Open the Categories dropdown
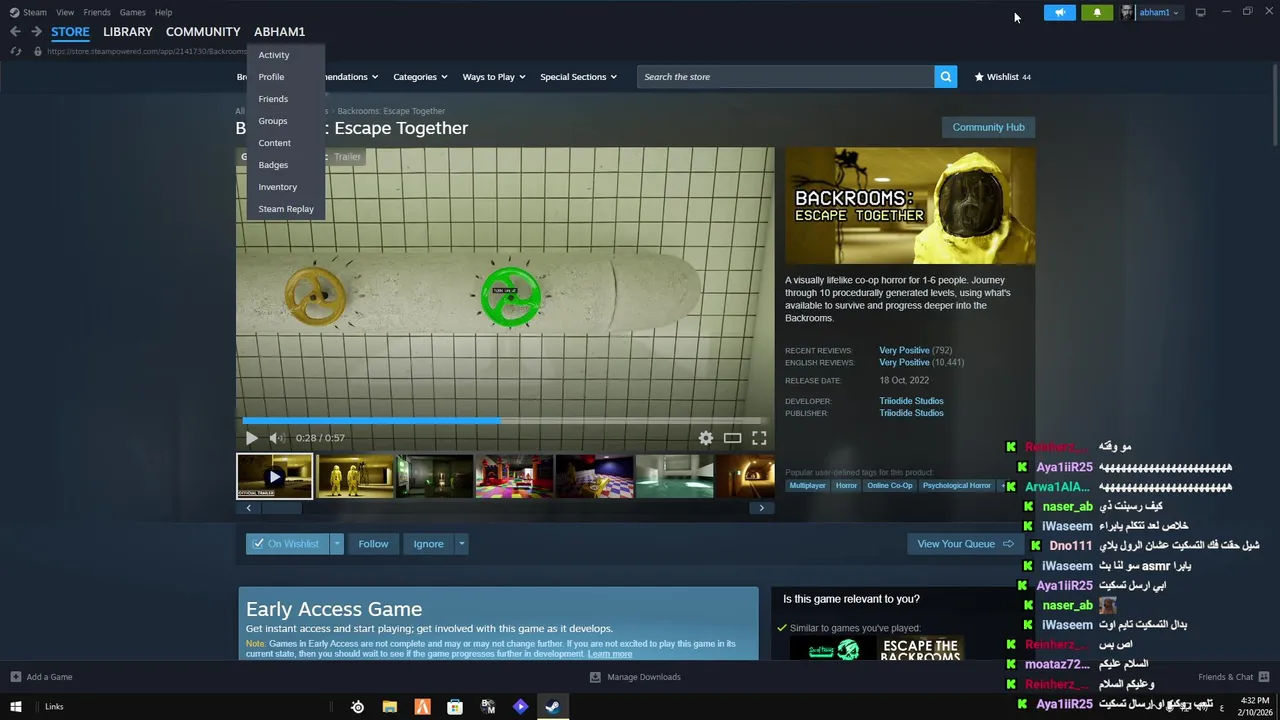Viewport: 1280px width, 720px height. (420, 77)
